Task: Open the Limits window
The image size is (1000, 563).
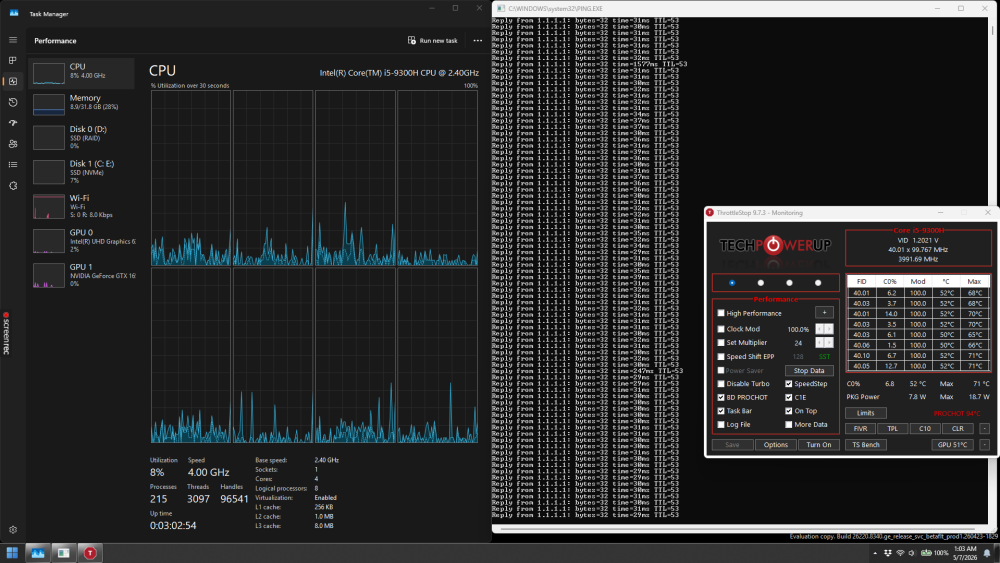Action: pyautogui.click(x=865, y=413)
